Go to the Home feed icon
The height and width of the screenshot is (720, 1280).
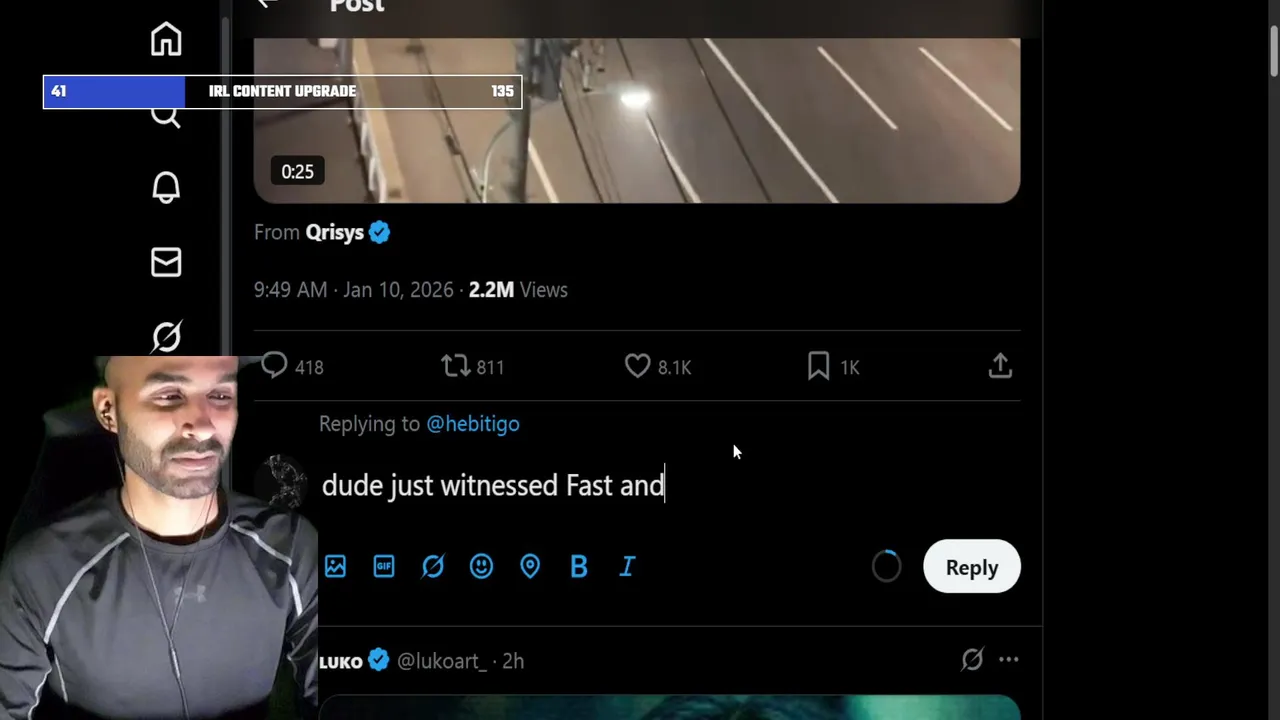(166, 40)
